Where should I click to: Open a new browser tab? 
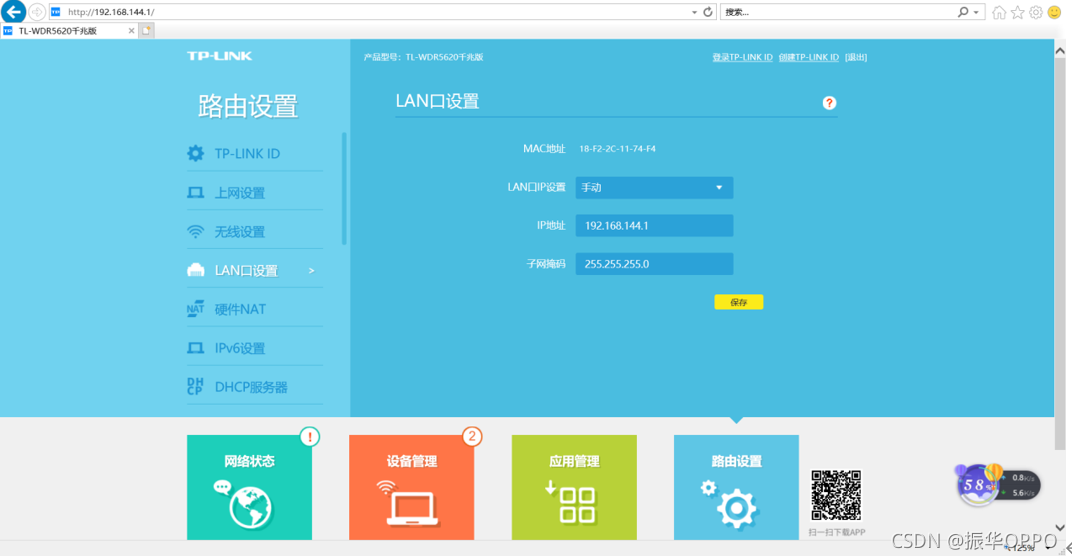click(146, 31)
